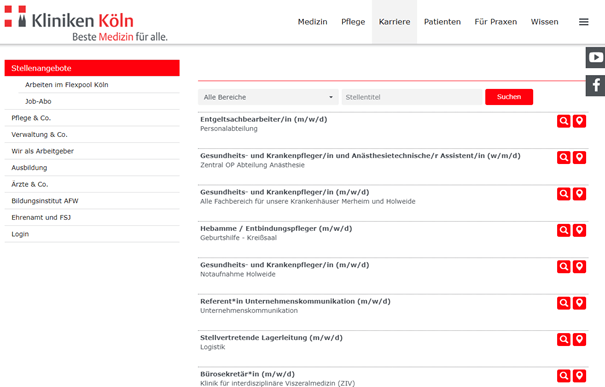Click location pin for Anästhesietechnische/r Assistent/in job
The height and width of the screenshot is (387, 605).
(x=579, y=157)
